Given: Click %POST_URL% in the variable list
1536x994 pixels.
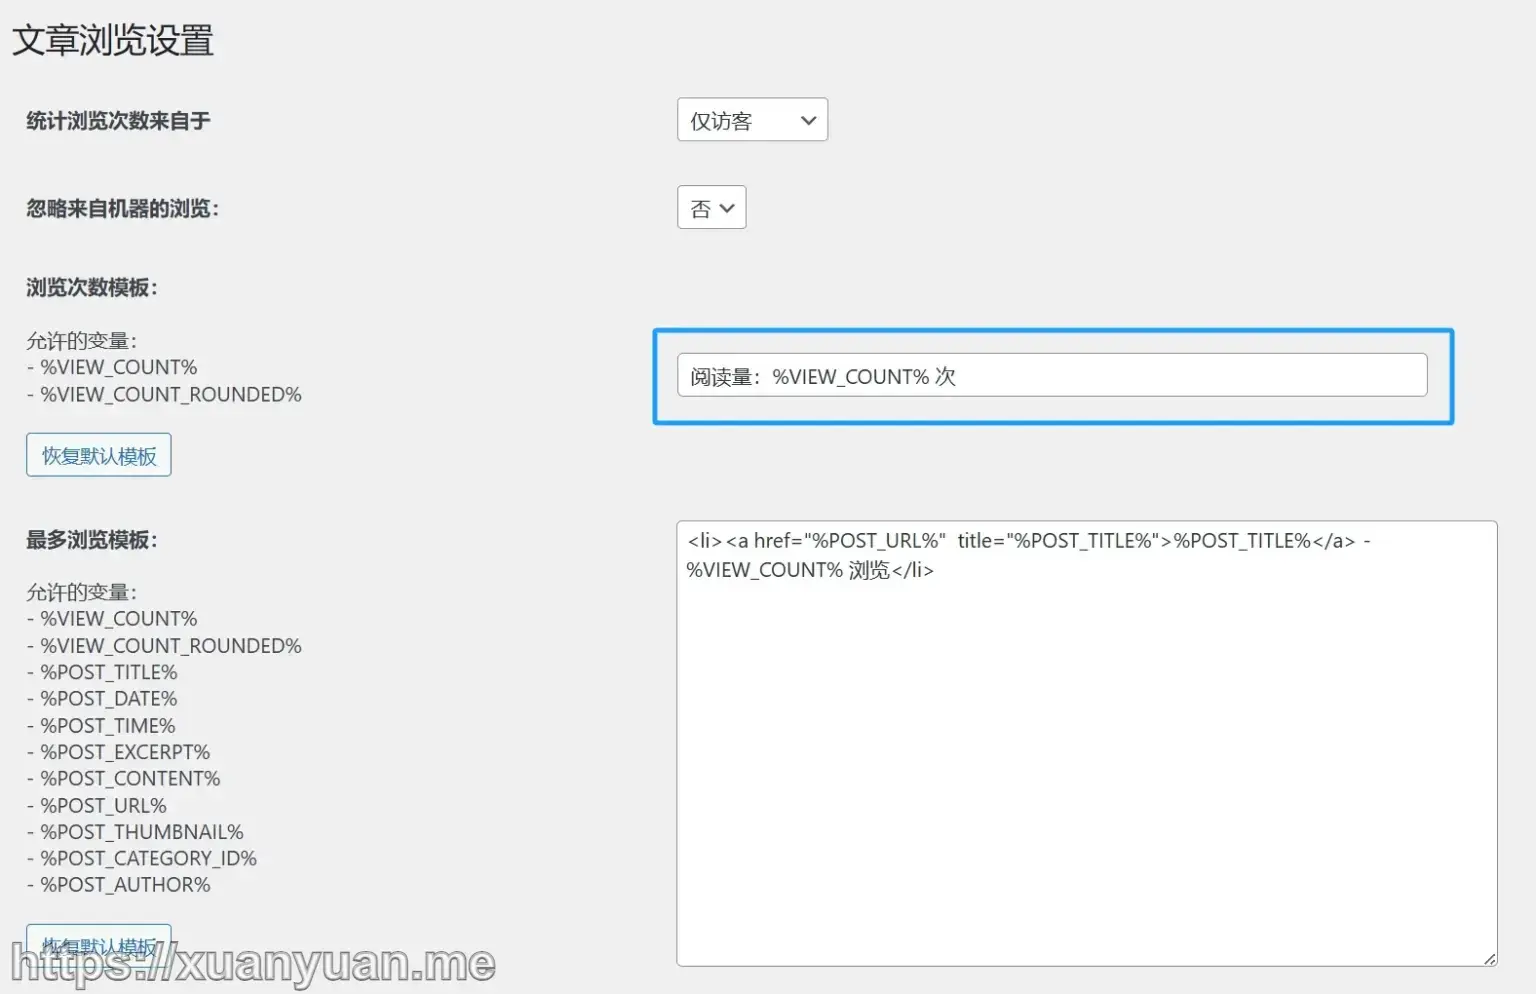Looking at the screenshot, I should click(x=104, y=806).
